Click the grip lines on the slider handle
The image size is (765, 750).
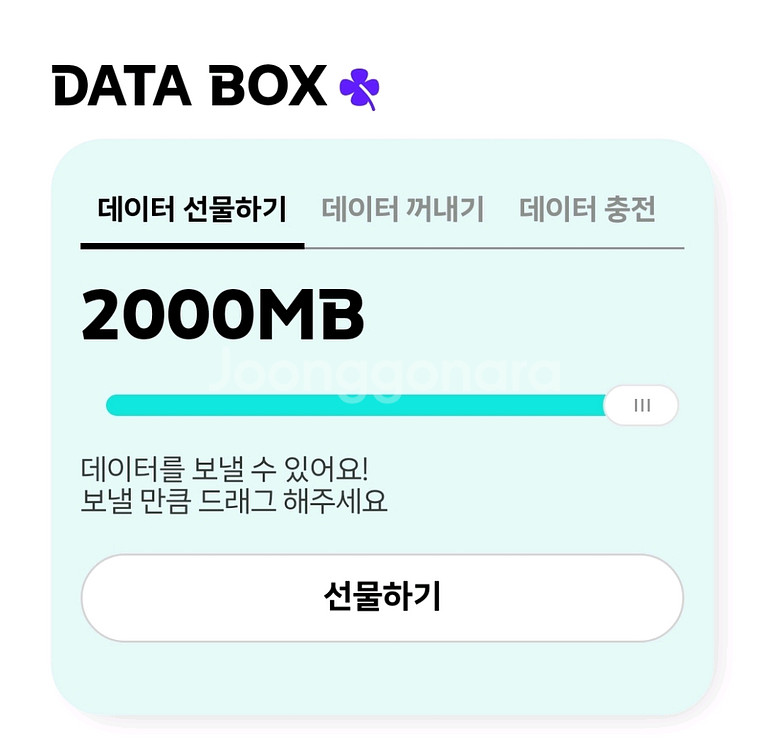click(x=642, y=405)
